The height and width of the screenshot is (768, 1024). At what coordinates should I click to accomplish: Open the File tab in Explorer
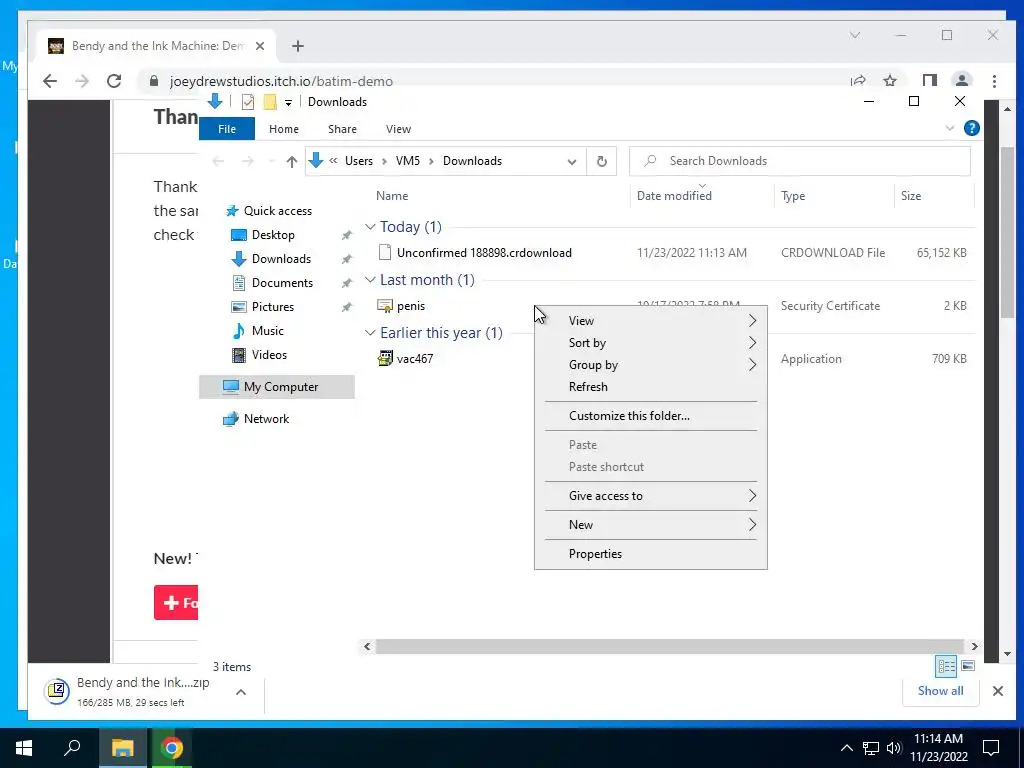(x=227, y=129)
